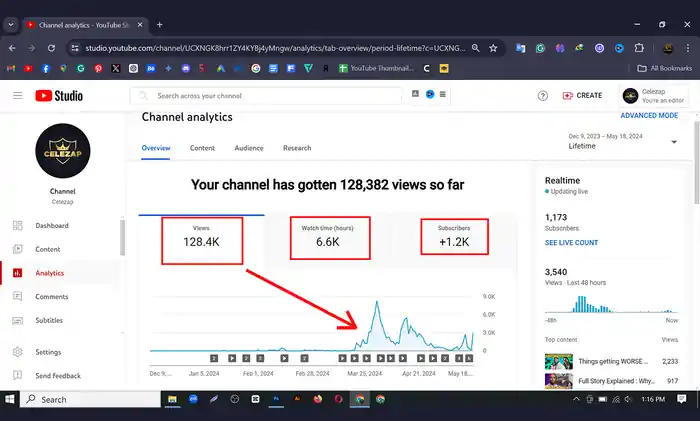Switch to the Research tab
Viewport: 700px width, 421px height.
pyautogui.click(x=297, y=148)
